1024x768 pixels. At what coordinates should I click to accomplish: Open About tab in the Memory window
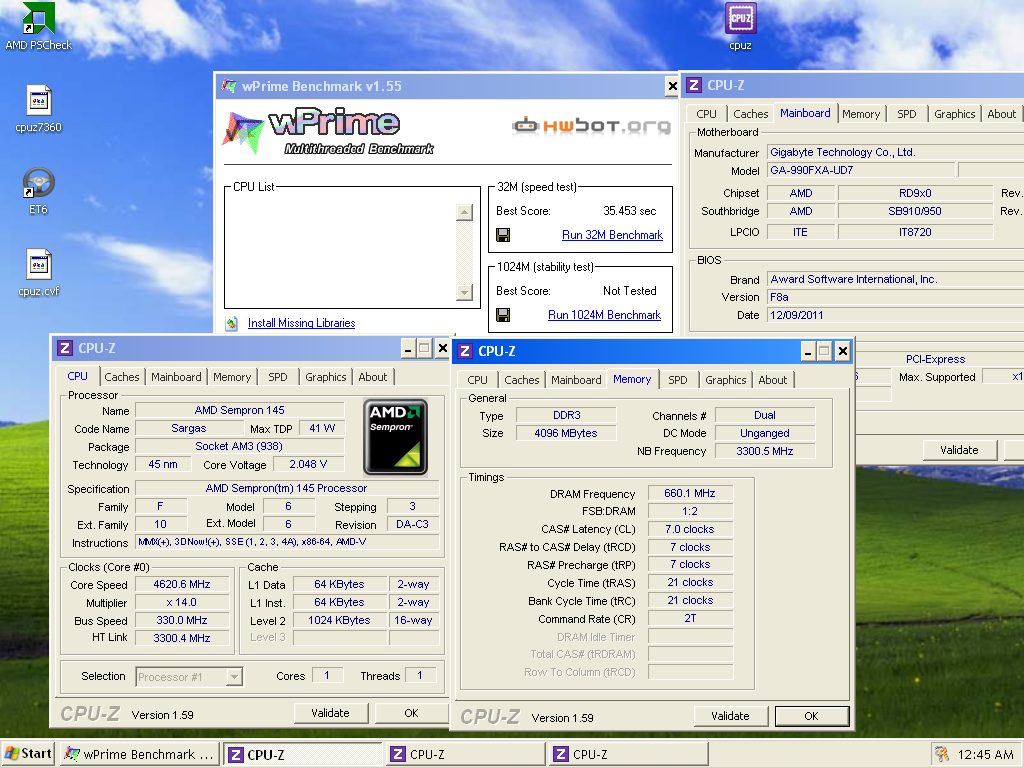point(773,379)
